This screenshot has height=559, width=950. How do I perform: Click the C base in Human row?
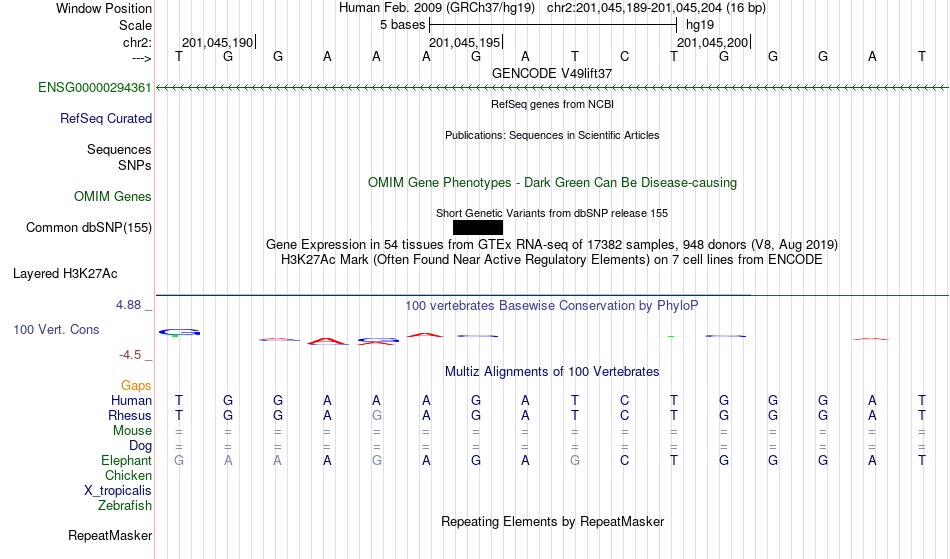624,400
